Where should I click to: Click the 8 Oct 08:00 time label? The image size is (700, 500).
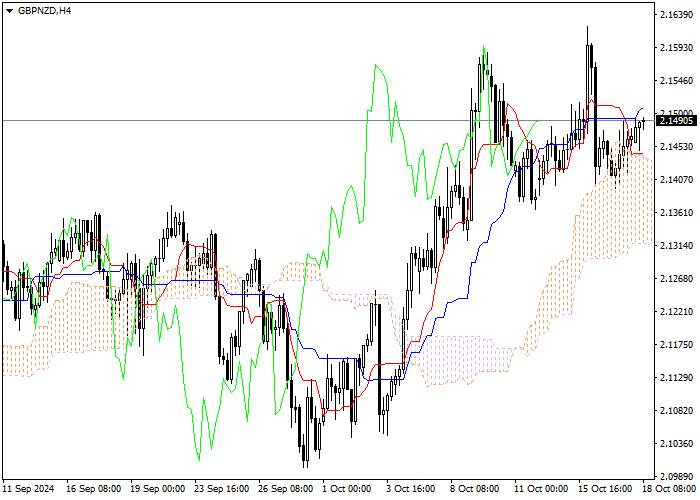coord(475,489)
